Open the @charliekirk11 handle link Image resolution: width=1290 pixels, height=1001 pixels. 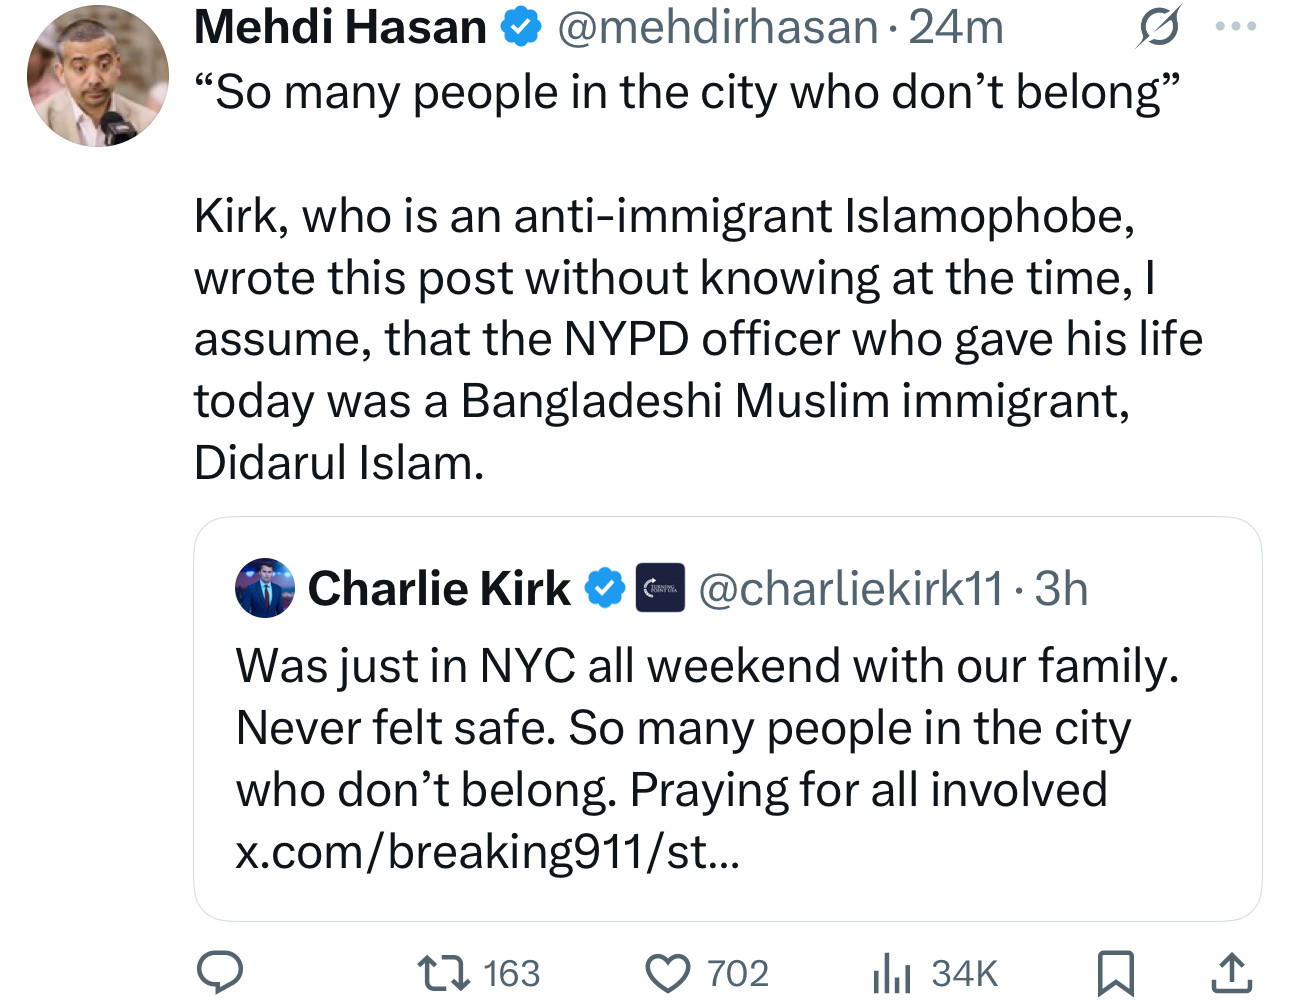tap(850, 589)
